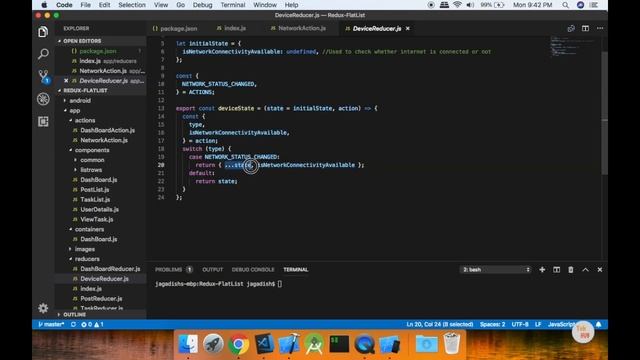The width and height of the screenshot is (640, 360).
Task: Collapse the actions folder
Action: (85, 120)
